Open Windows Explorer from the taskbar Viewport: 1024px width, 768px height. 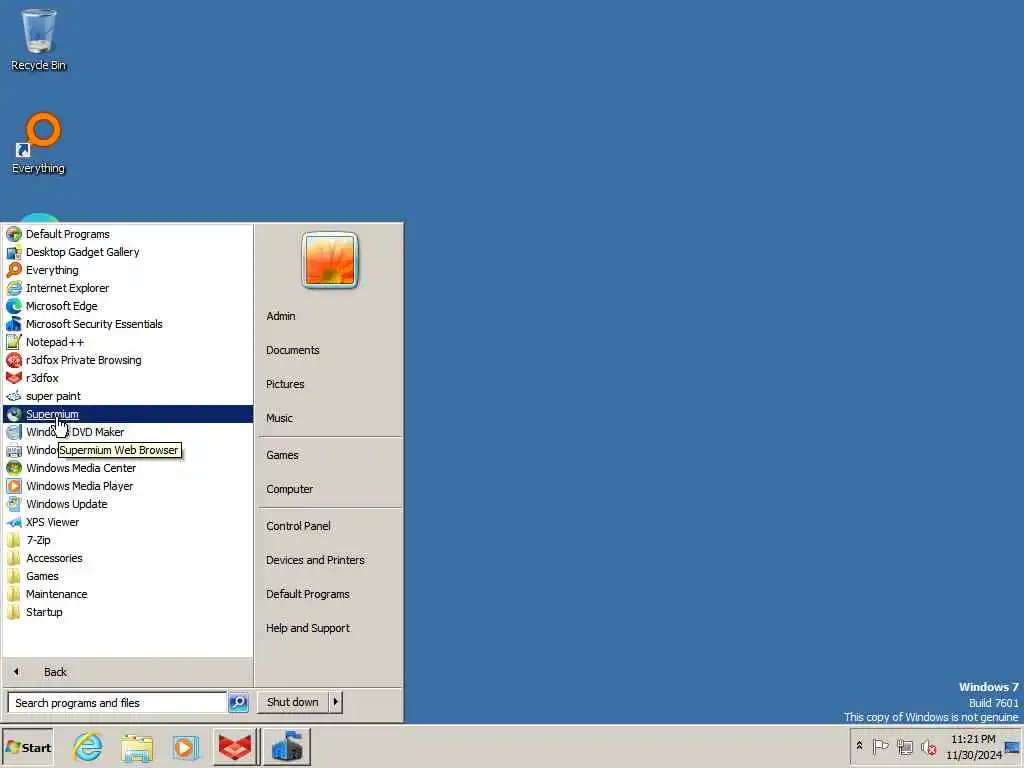[x=136, y=747]
